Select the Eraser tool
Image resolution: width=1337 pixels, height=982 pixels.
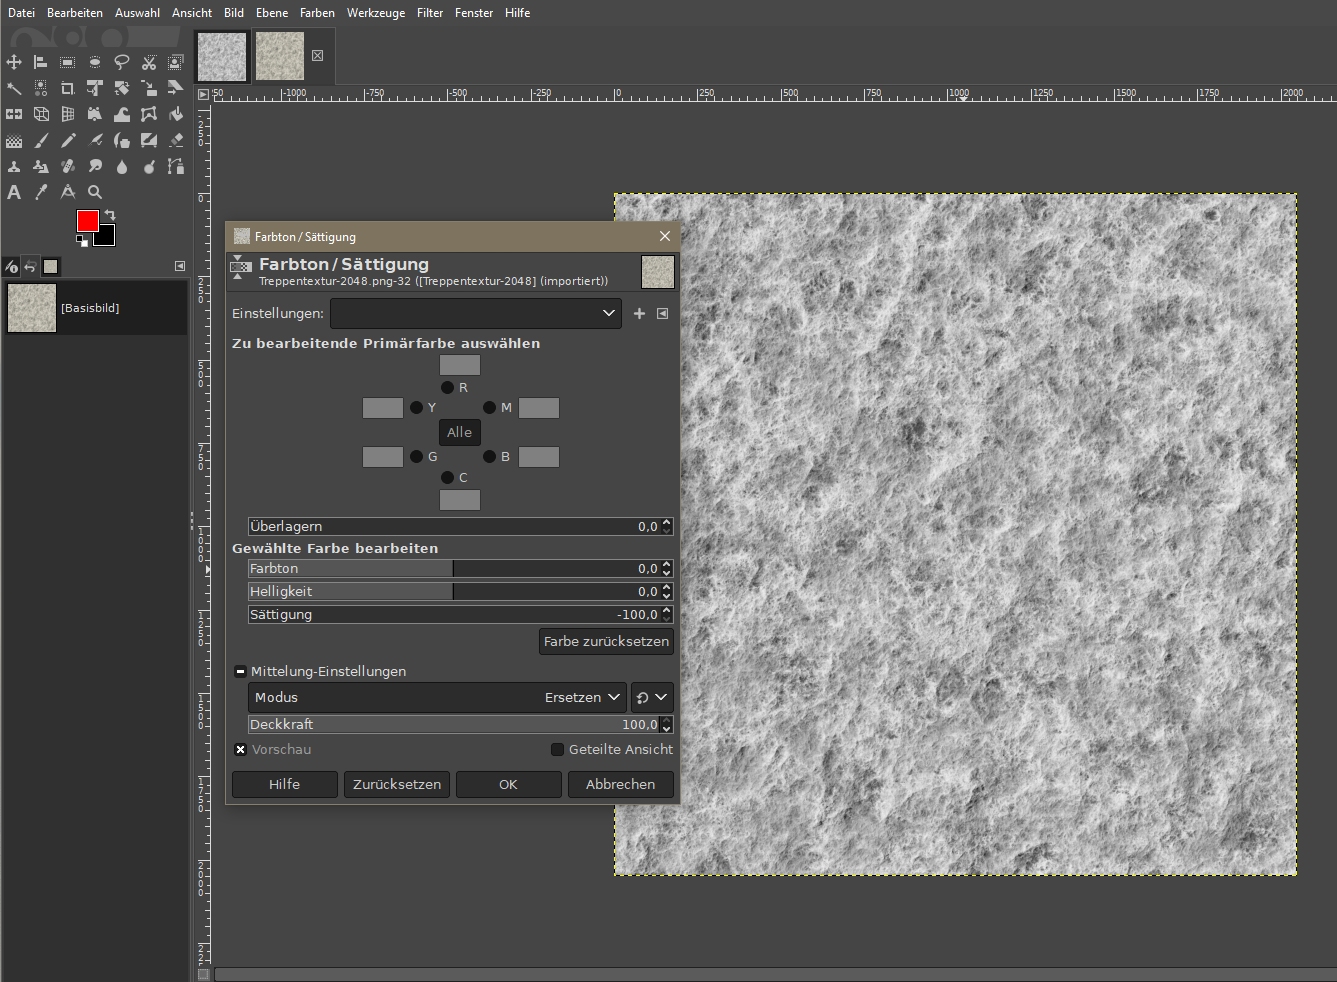(176, 140)
